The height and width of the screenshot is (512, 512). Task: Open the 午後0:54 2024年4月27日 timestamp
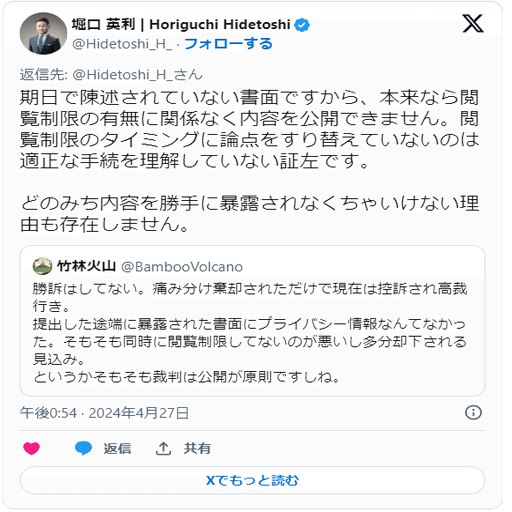tap(104, 413)
